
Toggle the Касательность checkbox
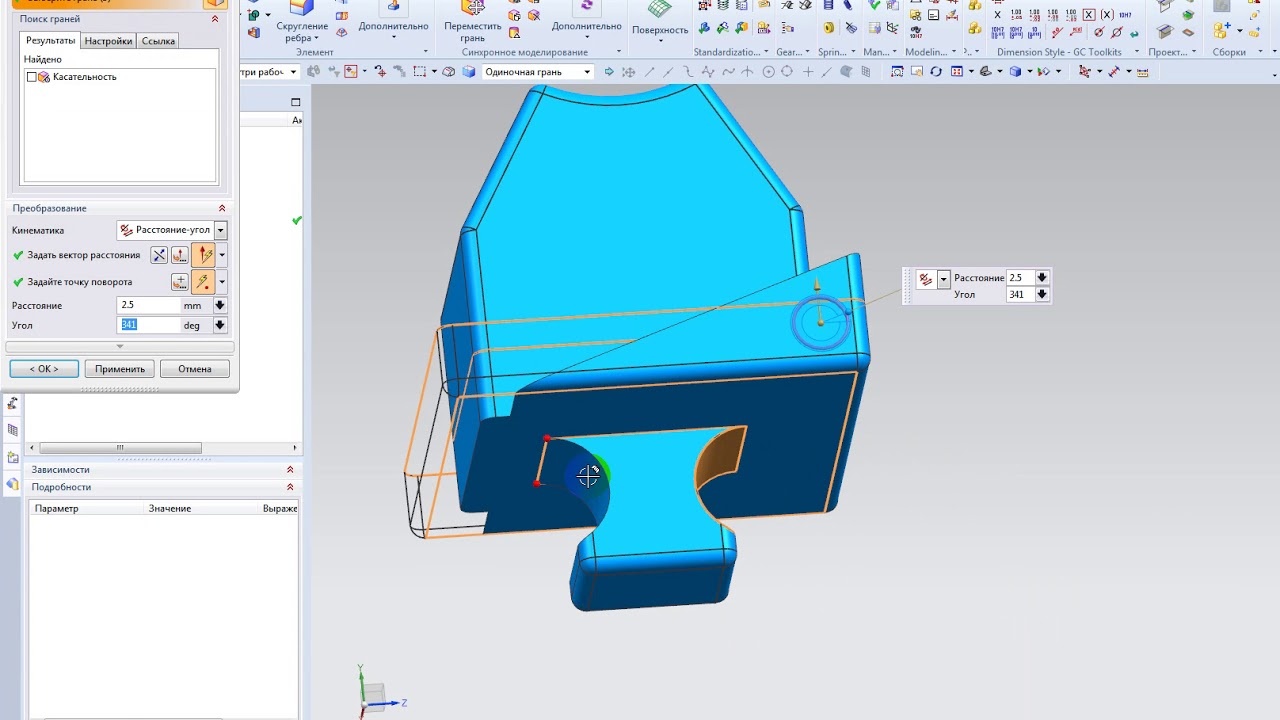pyautogui.click(x=32, y=77)
